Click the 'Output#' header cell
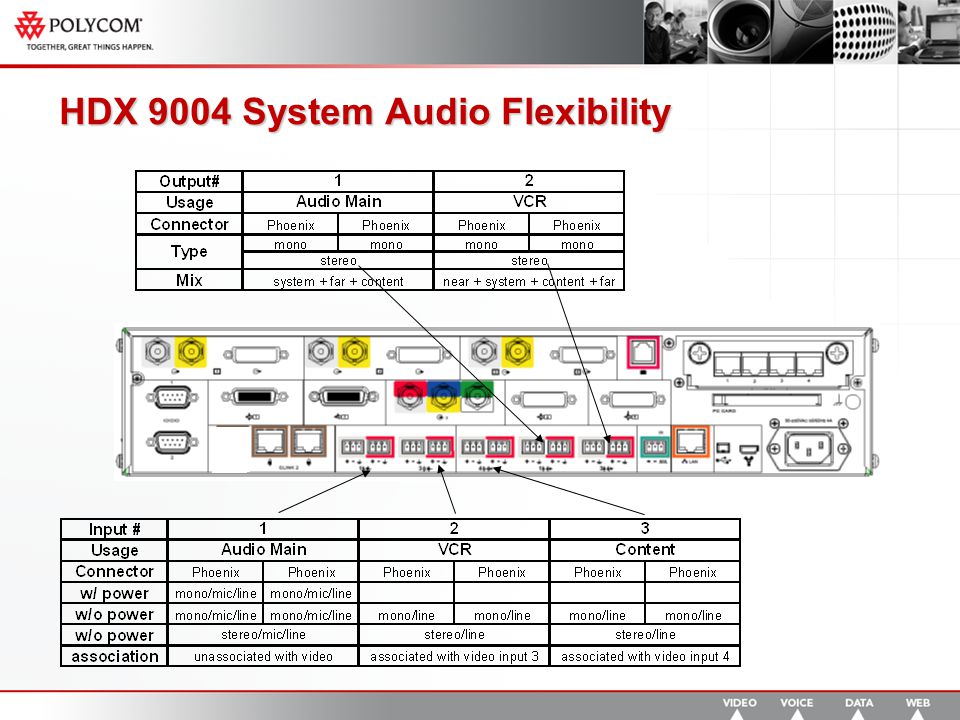 click(189, 181)
